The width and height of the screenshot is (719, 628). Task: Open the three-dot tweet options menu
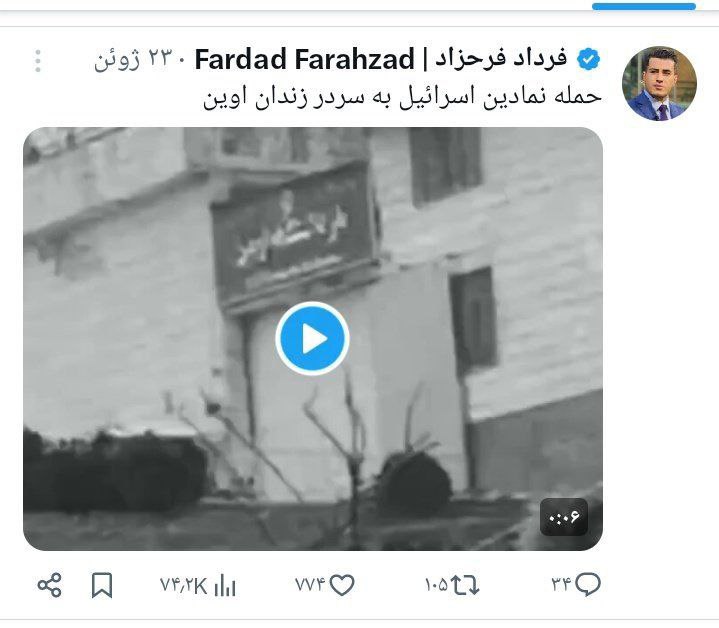[x=38, y=61]
